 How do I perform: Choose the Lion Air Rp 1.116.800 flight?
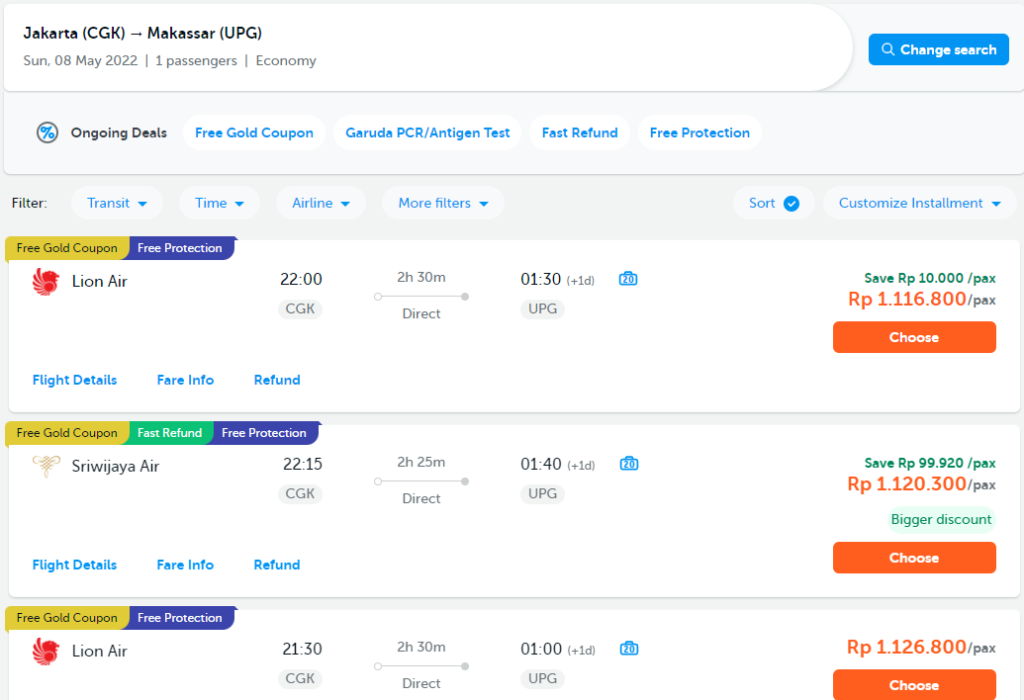pyautogui.click(x=914, y=337)
